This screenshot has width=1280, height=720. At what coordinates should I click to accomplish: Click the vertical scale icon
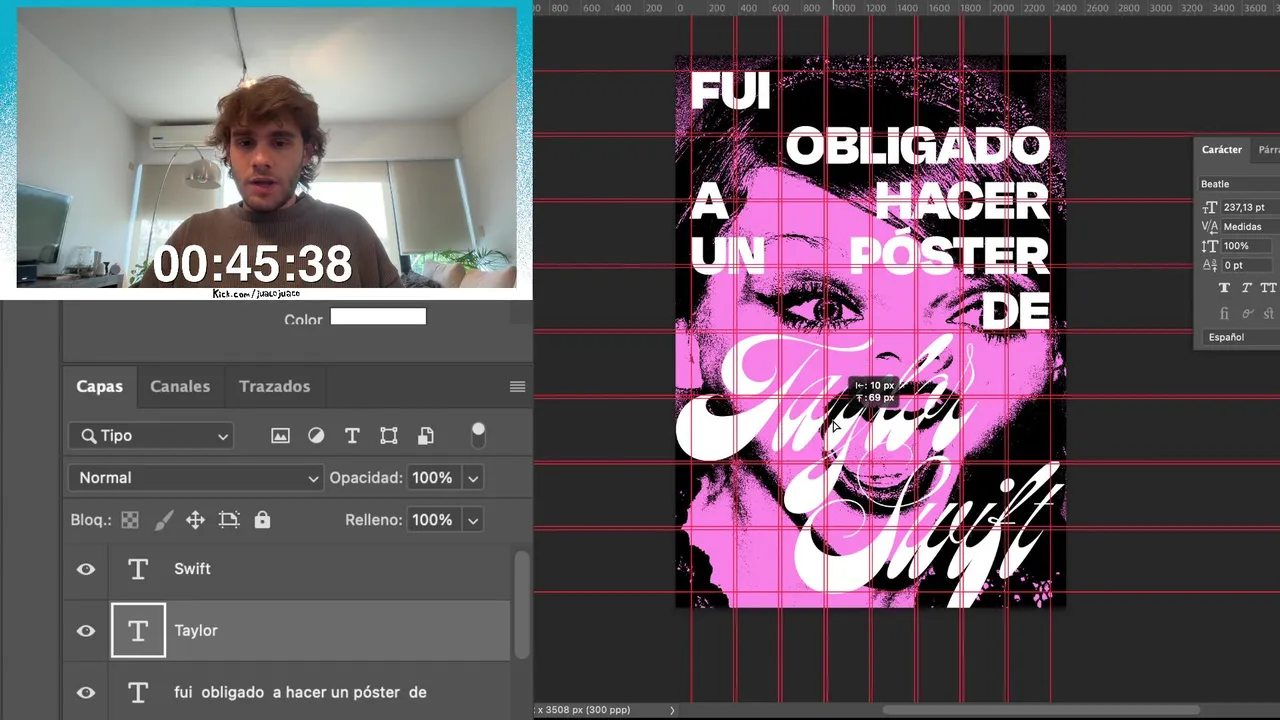[1209, 246]
